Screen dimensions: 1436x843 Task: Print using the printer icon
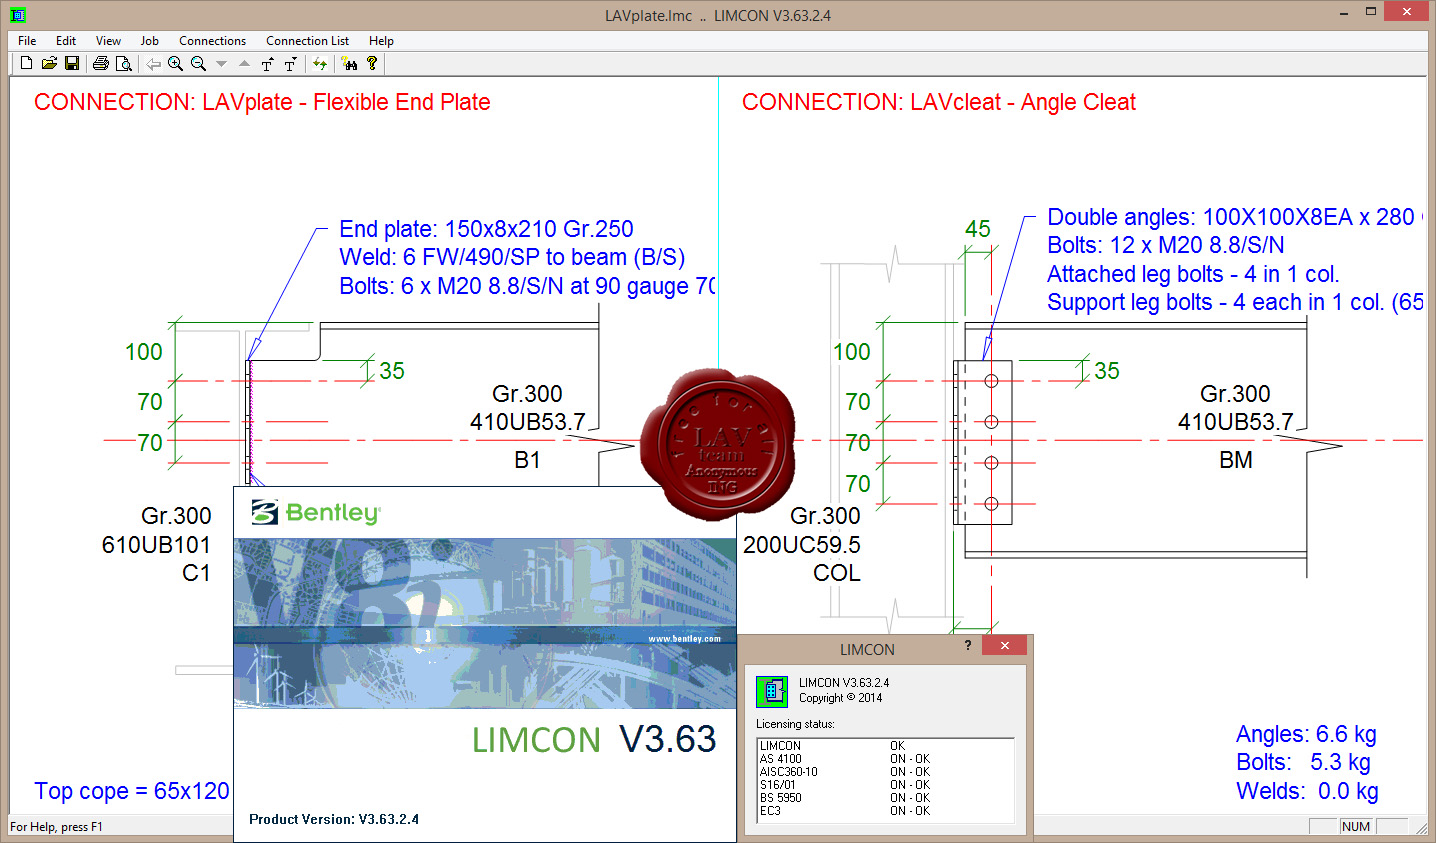click(x=100, y=63)
